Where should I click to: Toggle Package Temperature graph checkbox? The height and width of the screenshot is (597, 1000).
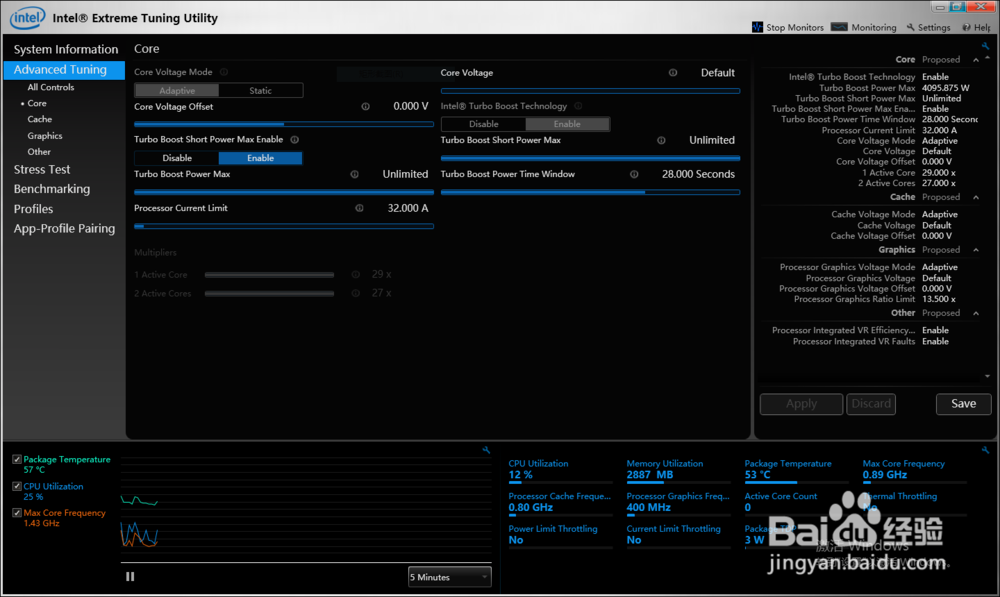click(x=17, y=459)
